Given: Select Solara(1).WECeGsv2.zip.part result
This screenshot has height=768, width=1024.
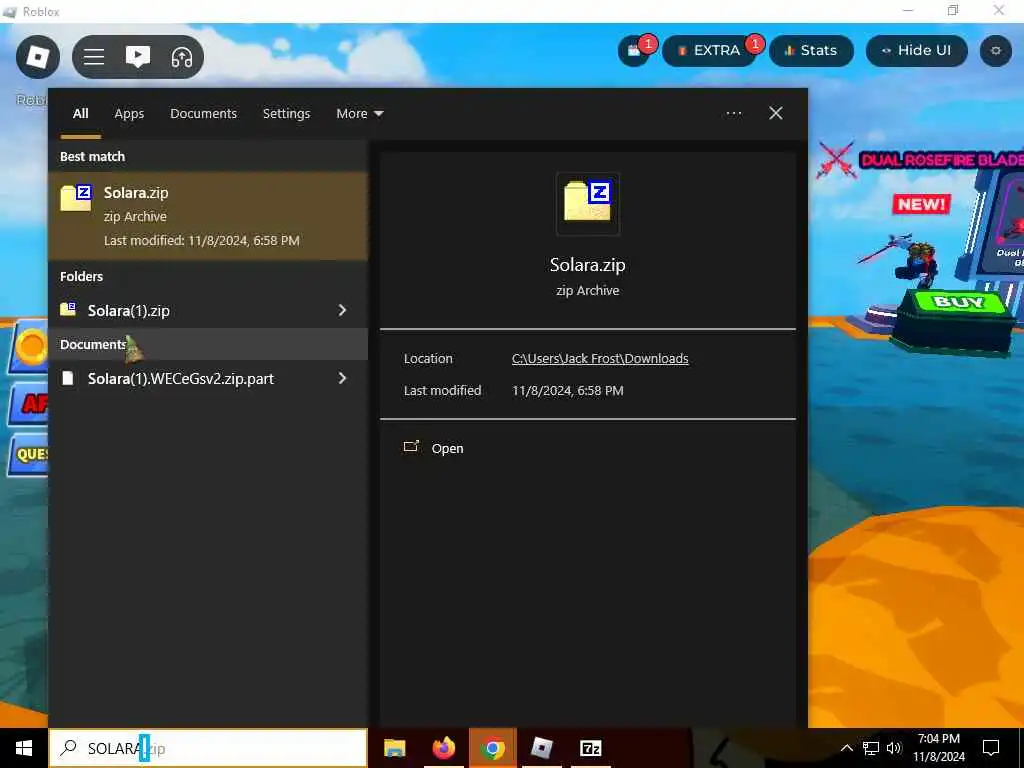Looking at the screenshot, I should point(183,378).
